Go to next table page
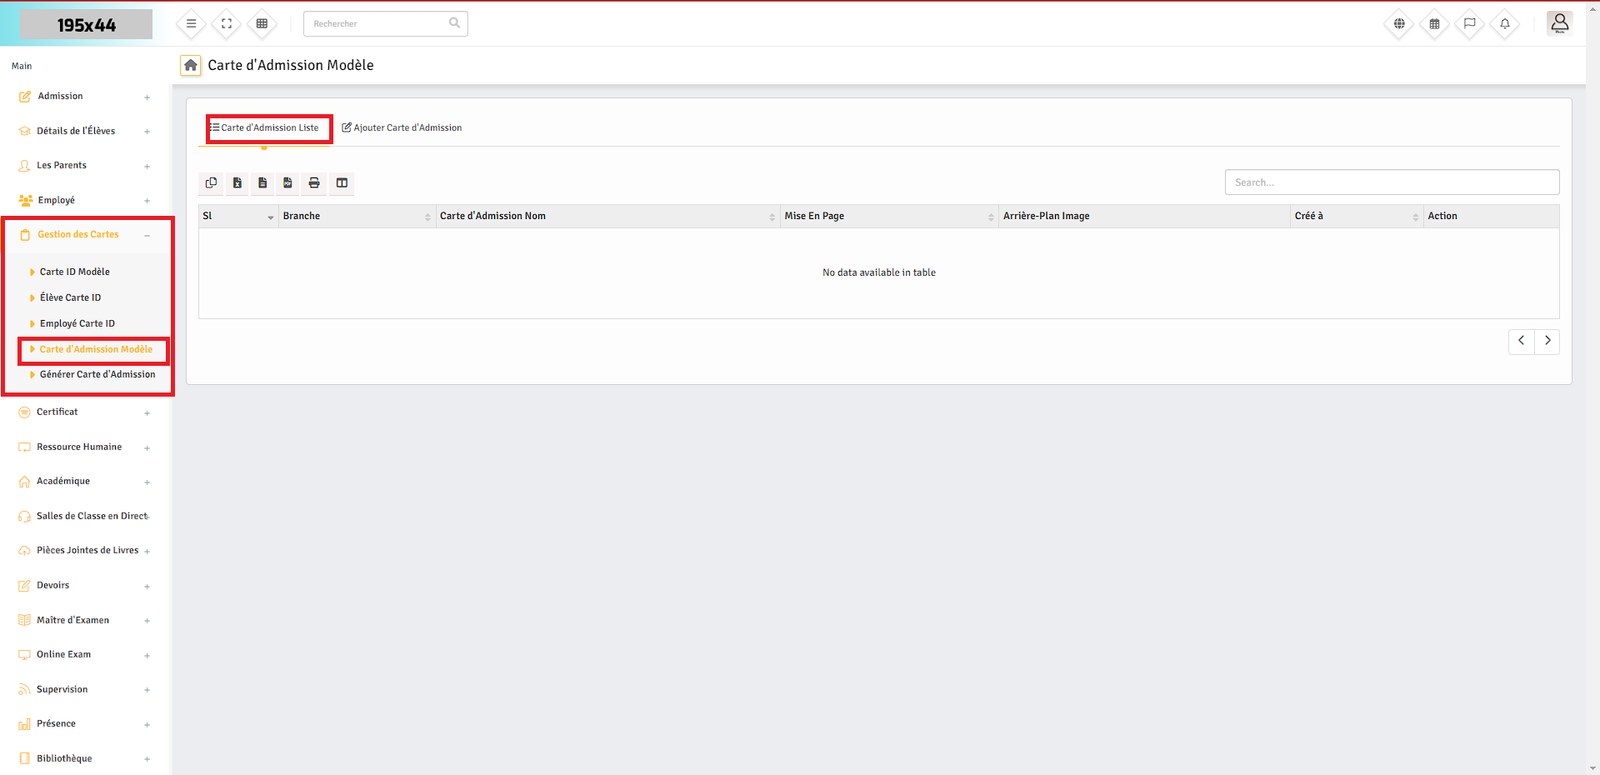Image resolution: width=1600 pixels, height=775 pixels. [x=1547, y=341]
